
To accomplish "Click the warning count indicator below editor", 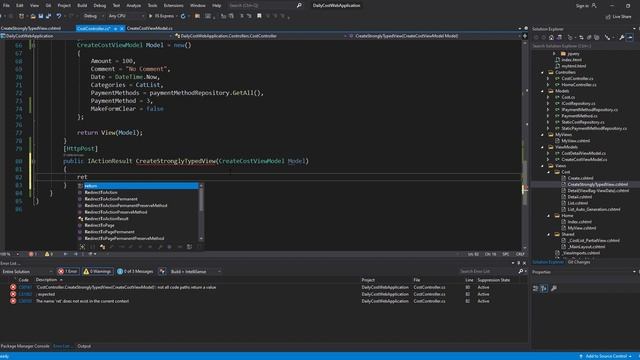I will coord(49,254).
